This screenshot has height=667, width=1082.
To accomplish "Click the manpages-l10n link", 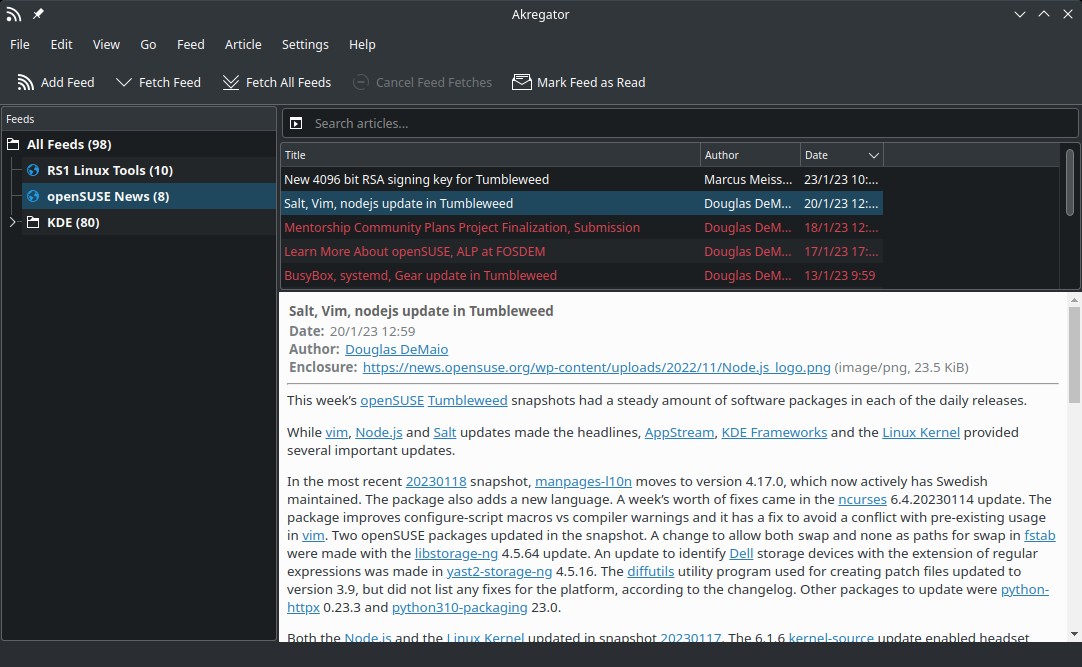I will 583,481.
